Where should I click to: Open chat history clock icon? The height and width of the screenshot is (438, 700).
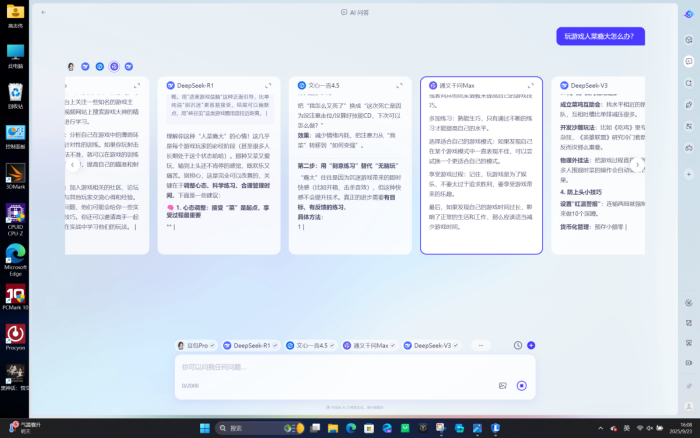tap(518, 345)
